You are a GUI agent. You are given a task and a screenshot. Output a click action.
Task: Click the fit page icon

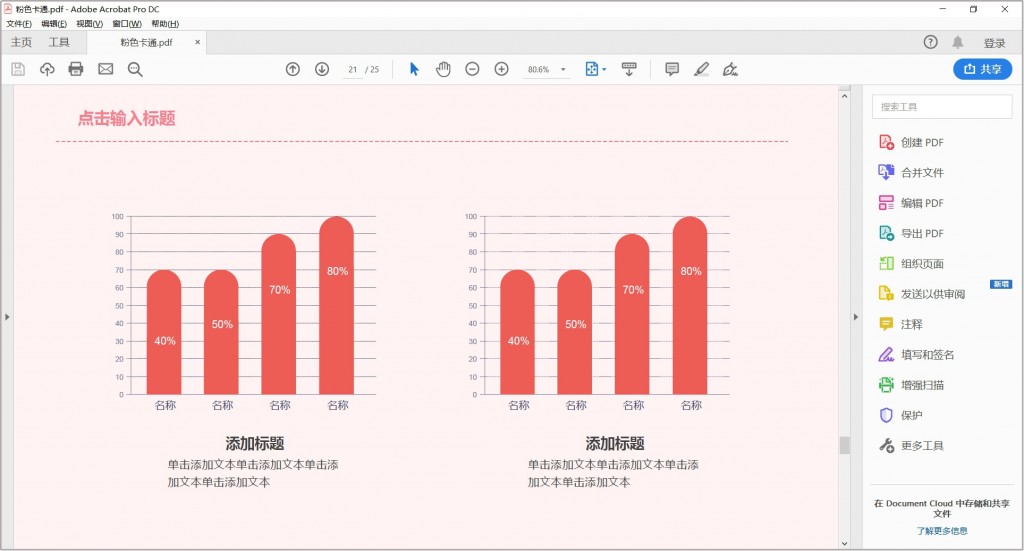(592, 69)
